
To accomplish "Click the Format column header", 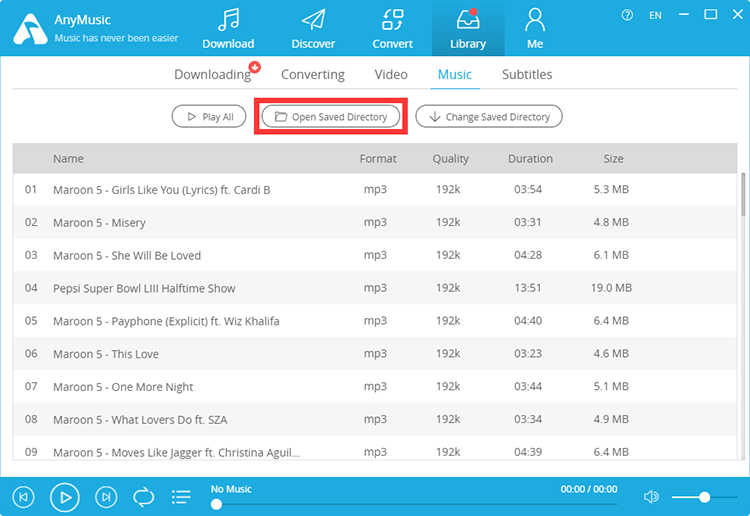I will click(378, 159).
